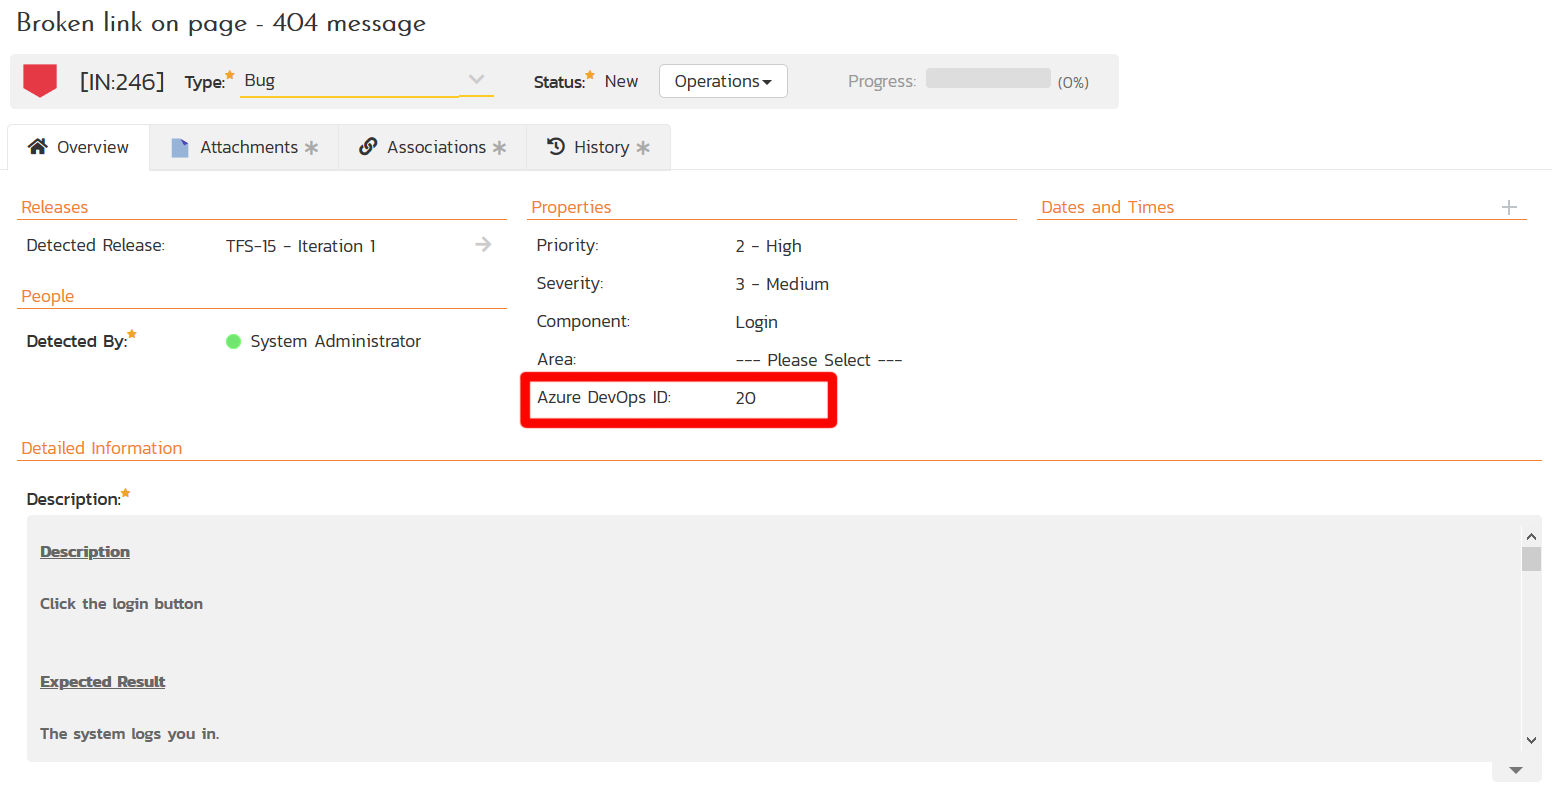Screen dimensions: 1553x787
Task: Open the Operations dropdown menu
Action: [x=722, y=82]
